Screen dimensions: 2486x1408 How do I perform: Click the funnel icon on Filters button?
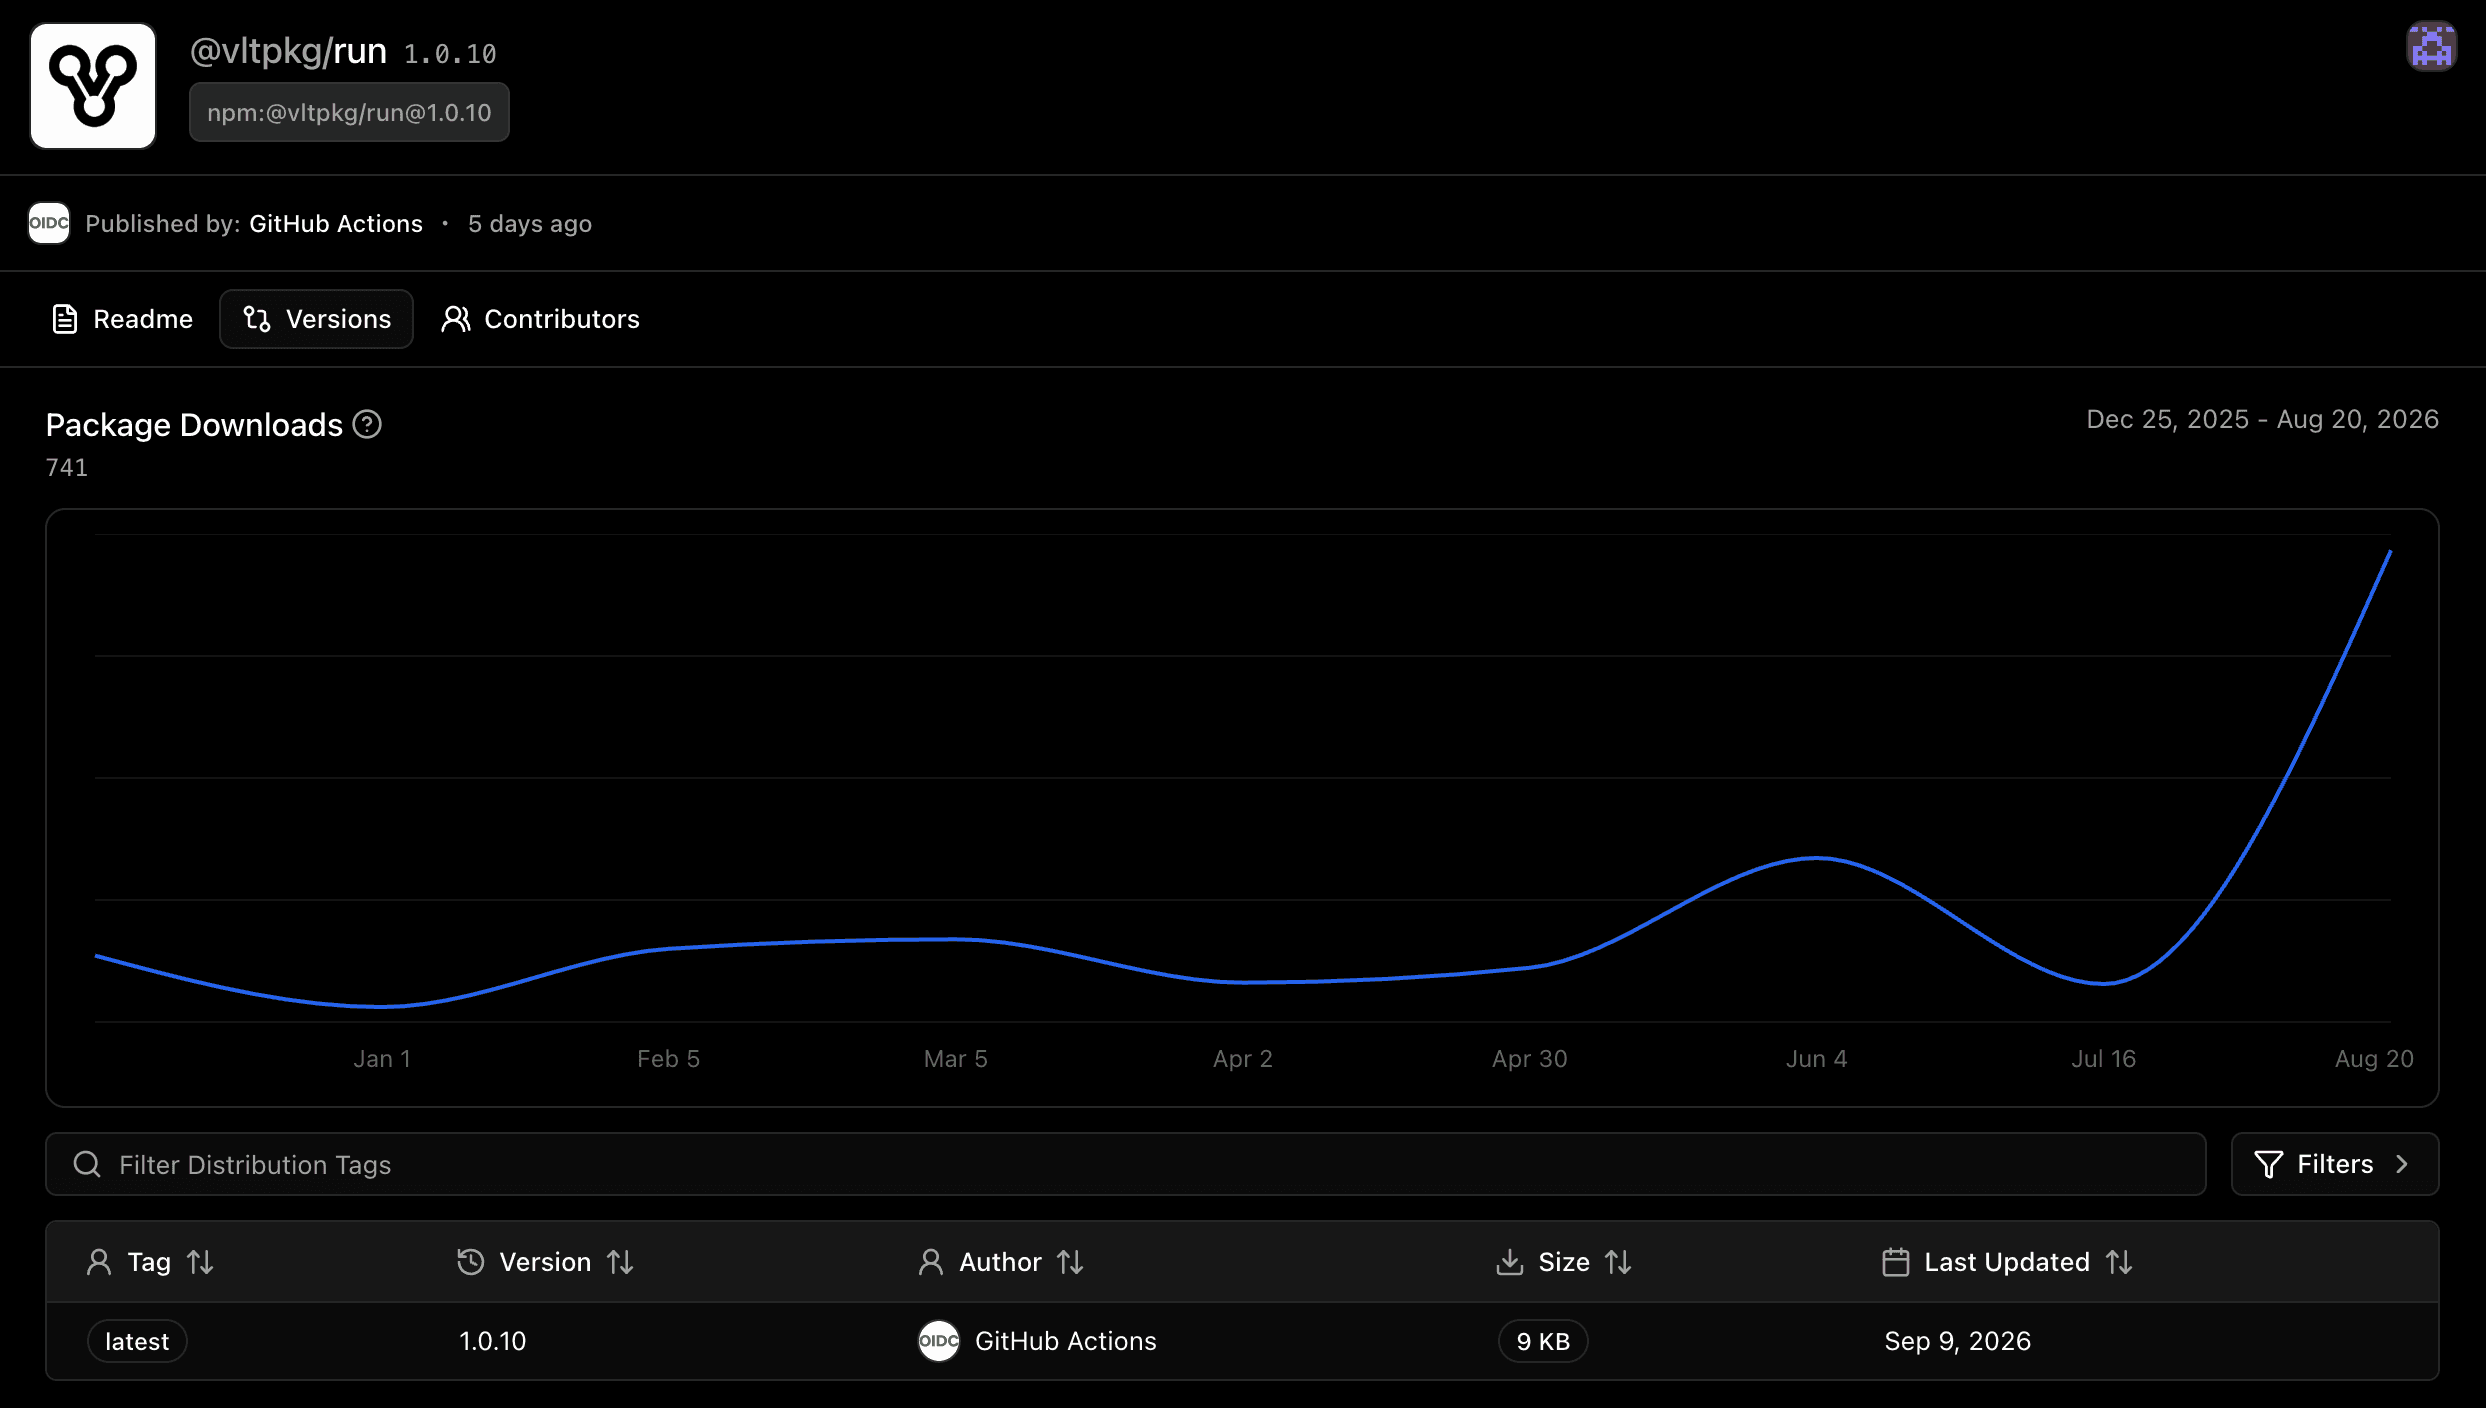(x=2269, y=1164)
